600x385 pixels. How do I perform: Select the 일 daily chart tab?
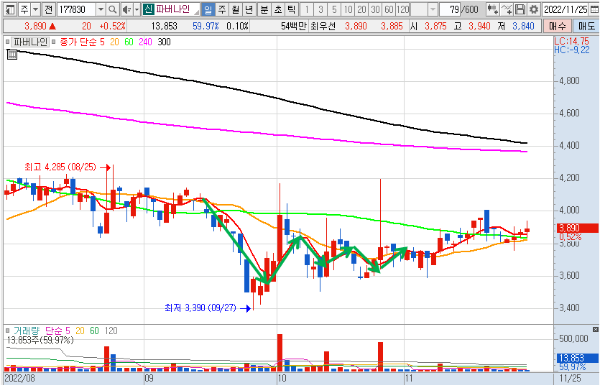click(x=208, y=9)
